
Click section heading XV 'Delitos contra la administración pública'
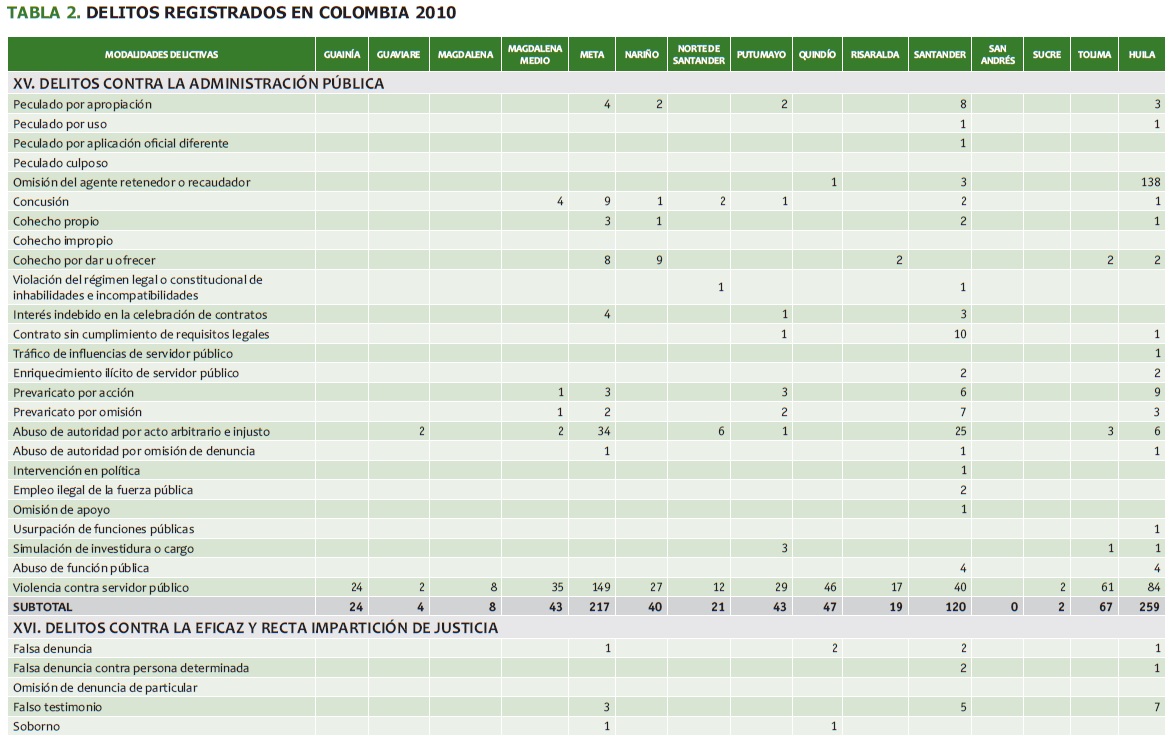(x=198, y=84)
